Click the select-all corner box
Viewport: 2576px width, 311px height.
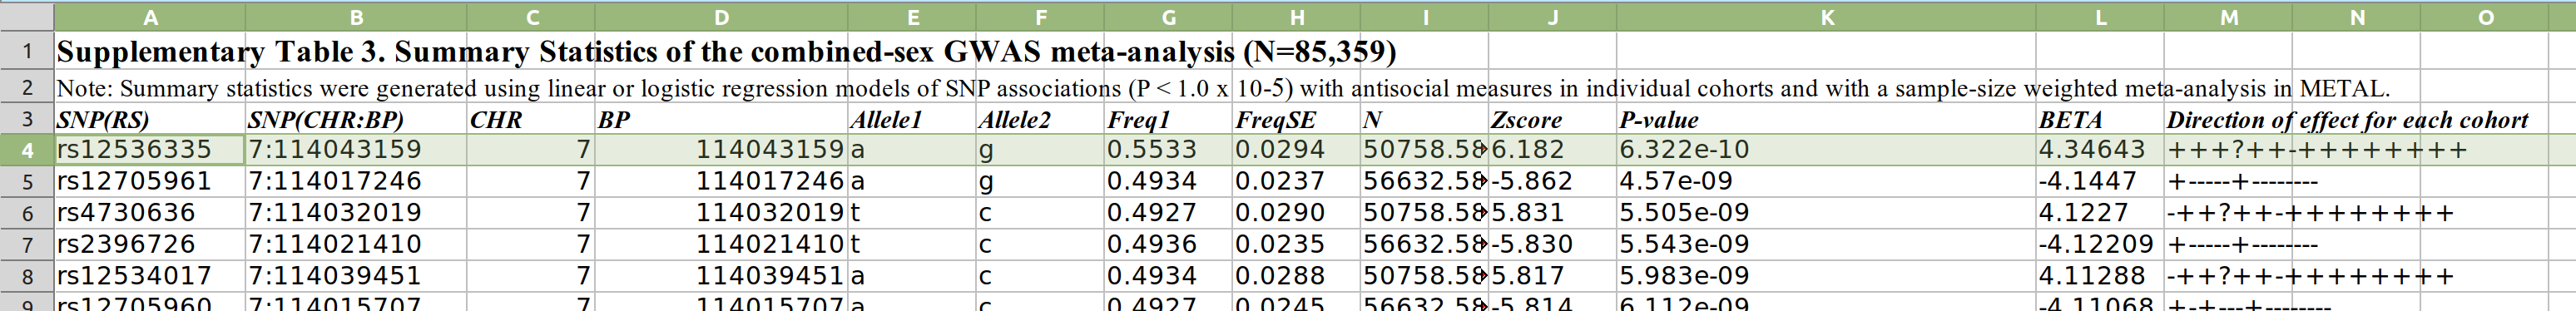tap(27, 17)
